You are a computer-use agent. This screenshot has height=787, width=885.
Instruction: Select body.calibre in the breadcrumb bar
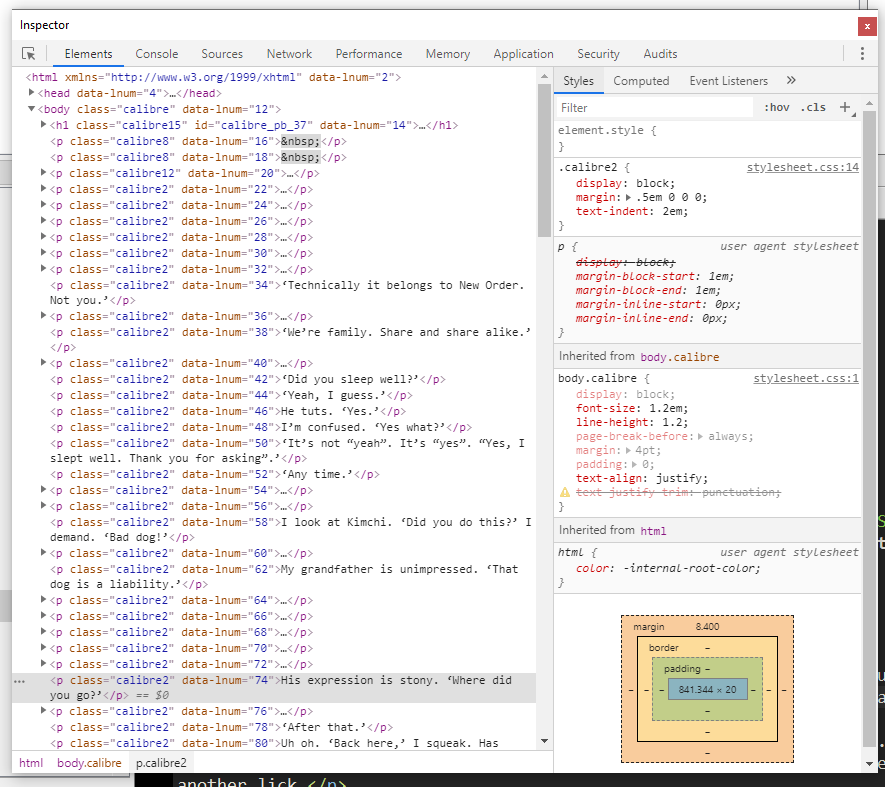click(89, 763)
